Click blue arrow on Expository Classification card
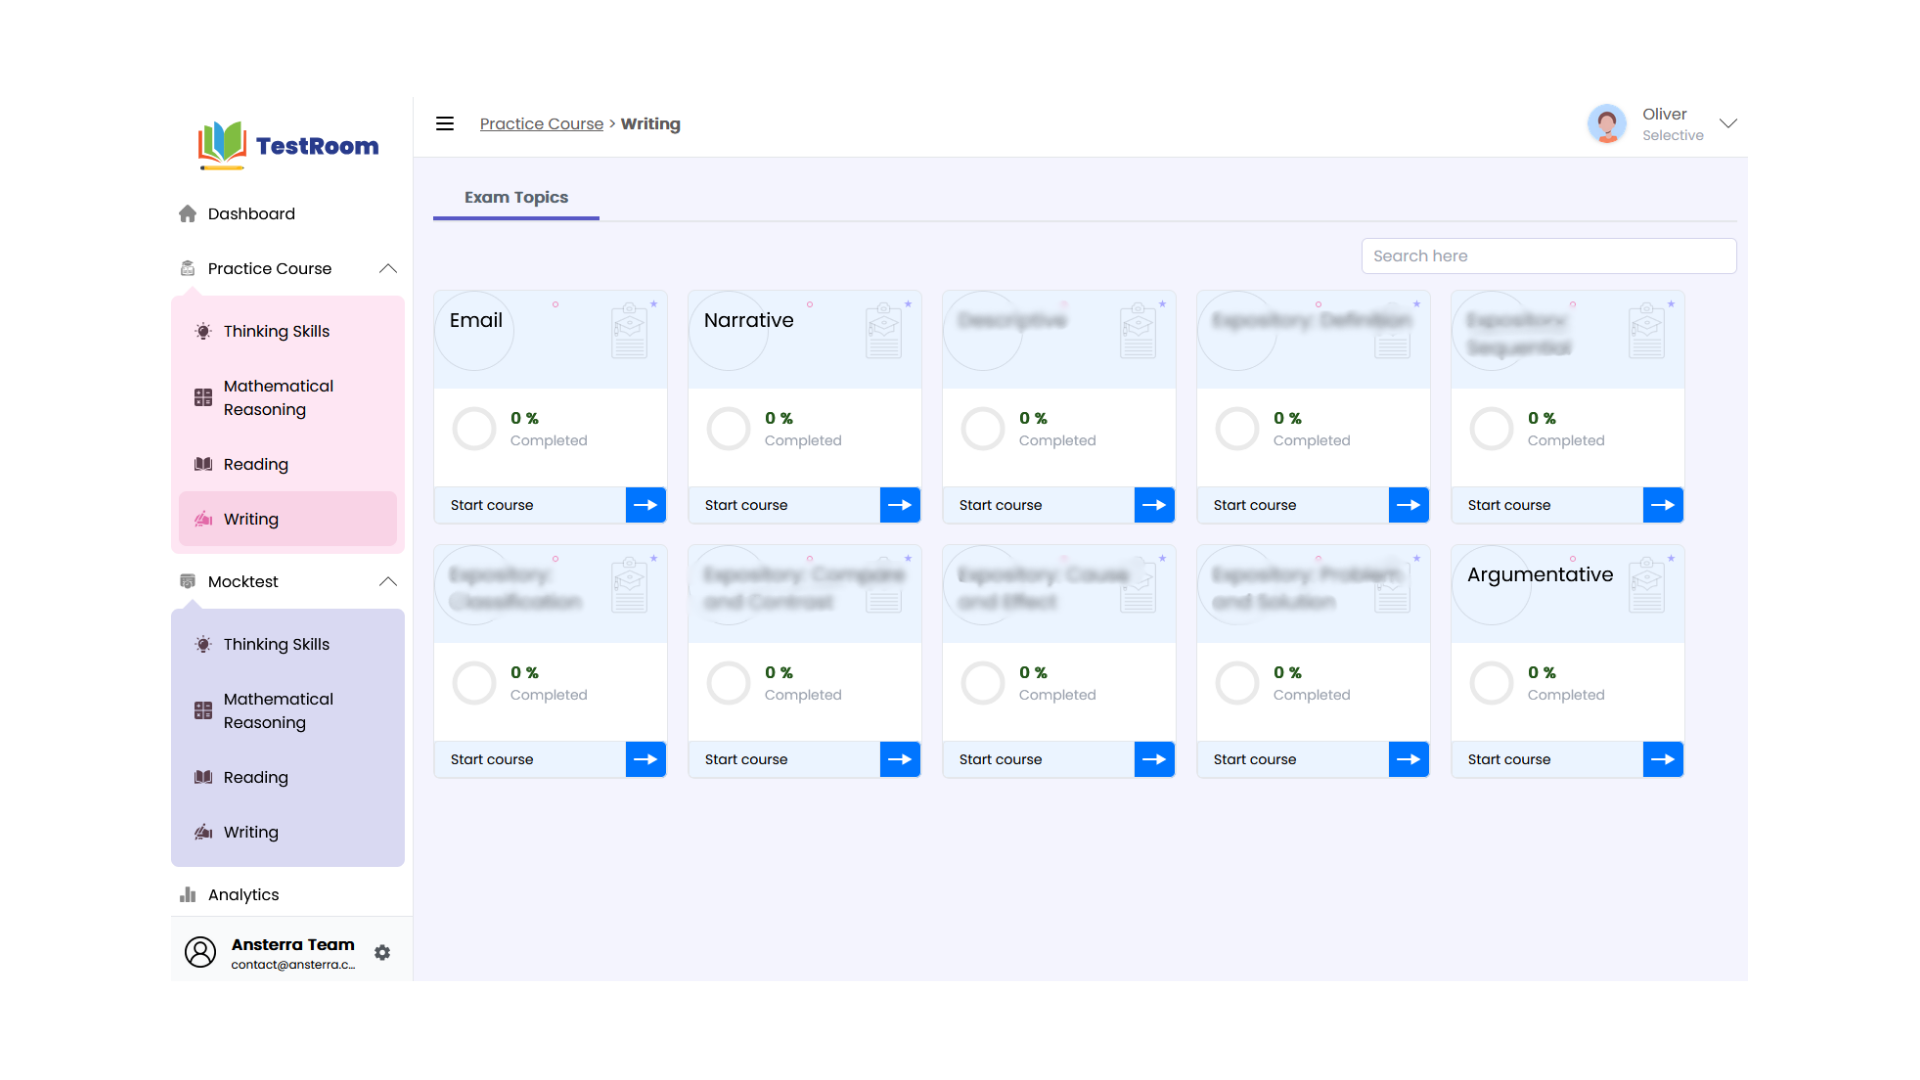This screenshot has width=1920, height=1080. tap(646, 760)
